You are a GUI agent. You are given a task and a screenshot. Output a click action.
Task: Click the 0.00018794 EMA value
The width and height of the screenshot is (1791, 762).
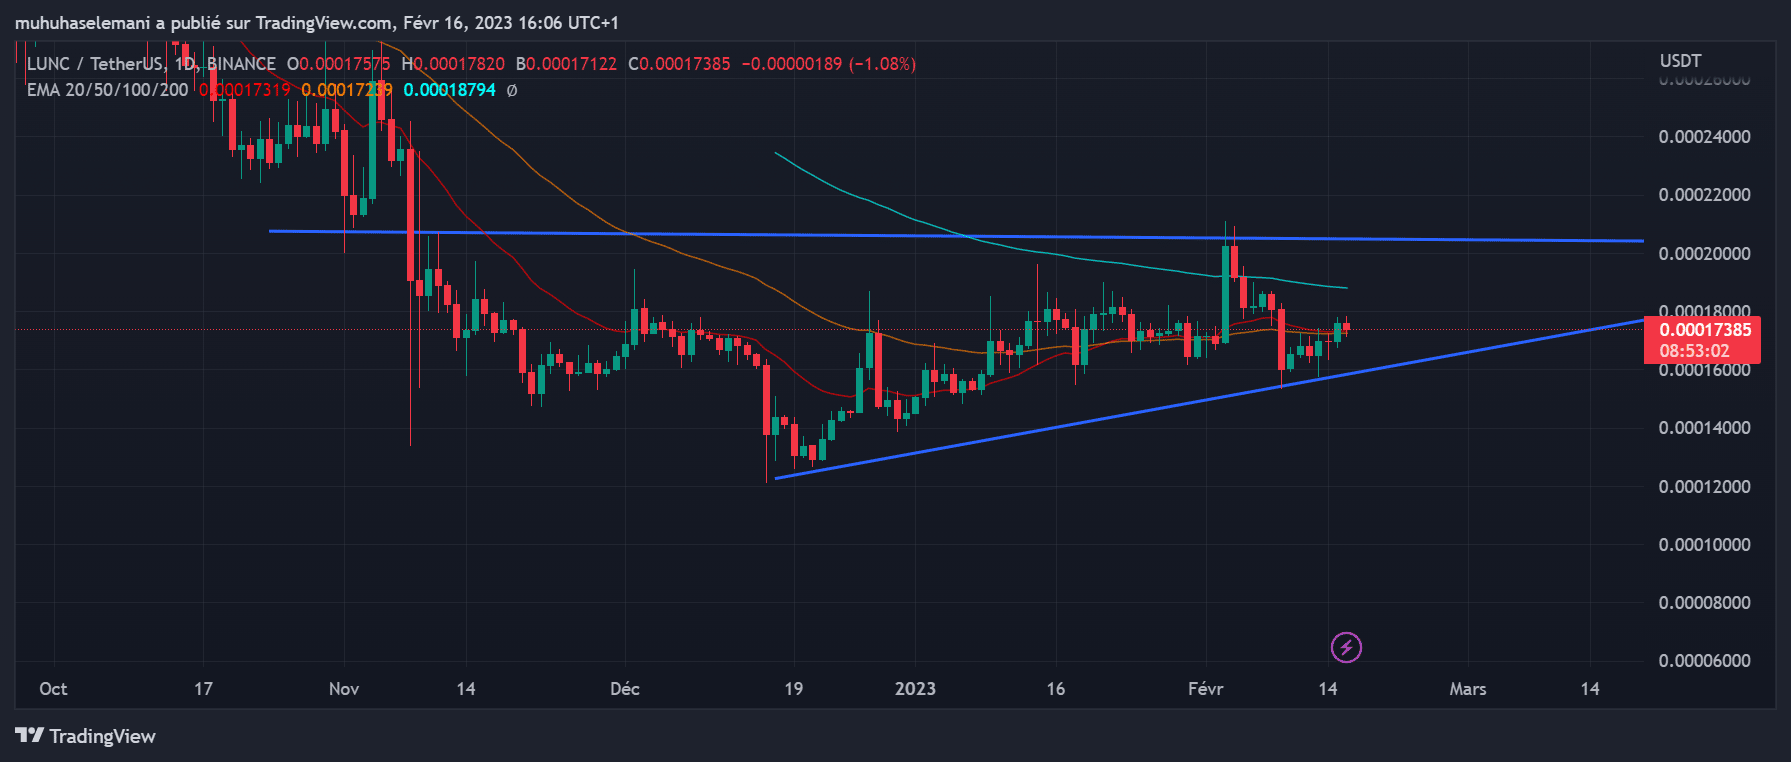[449, 90]
